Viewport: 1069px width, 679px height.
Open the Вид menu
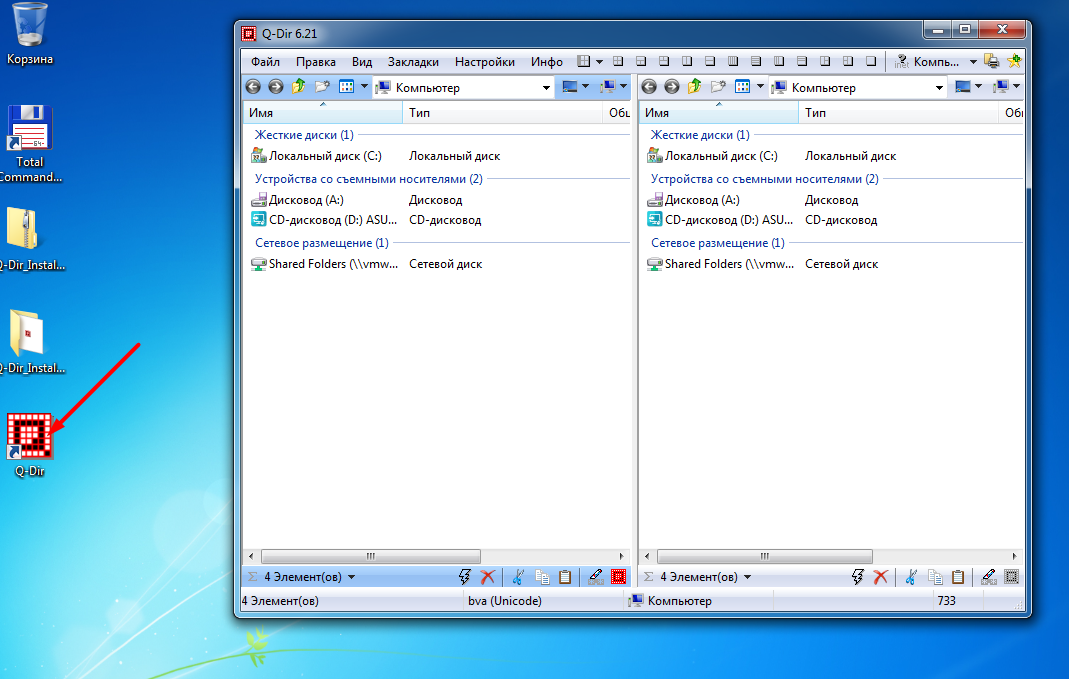362,61
